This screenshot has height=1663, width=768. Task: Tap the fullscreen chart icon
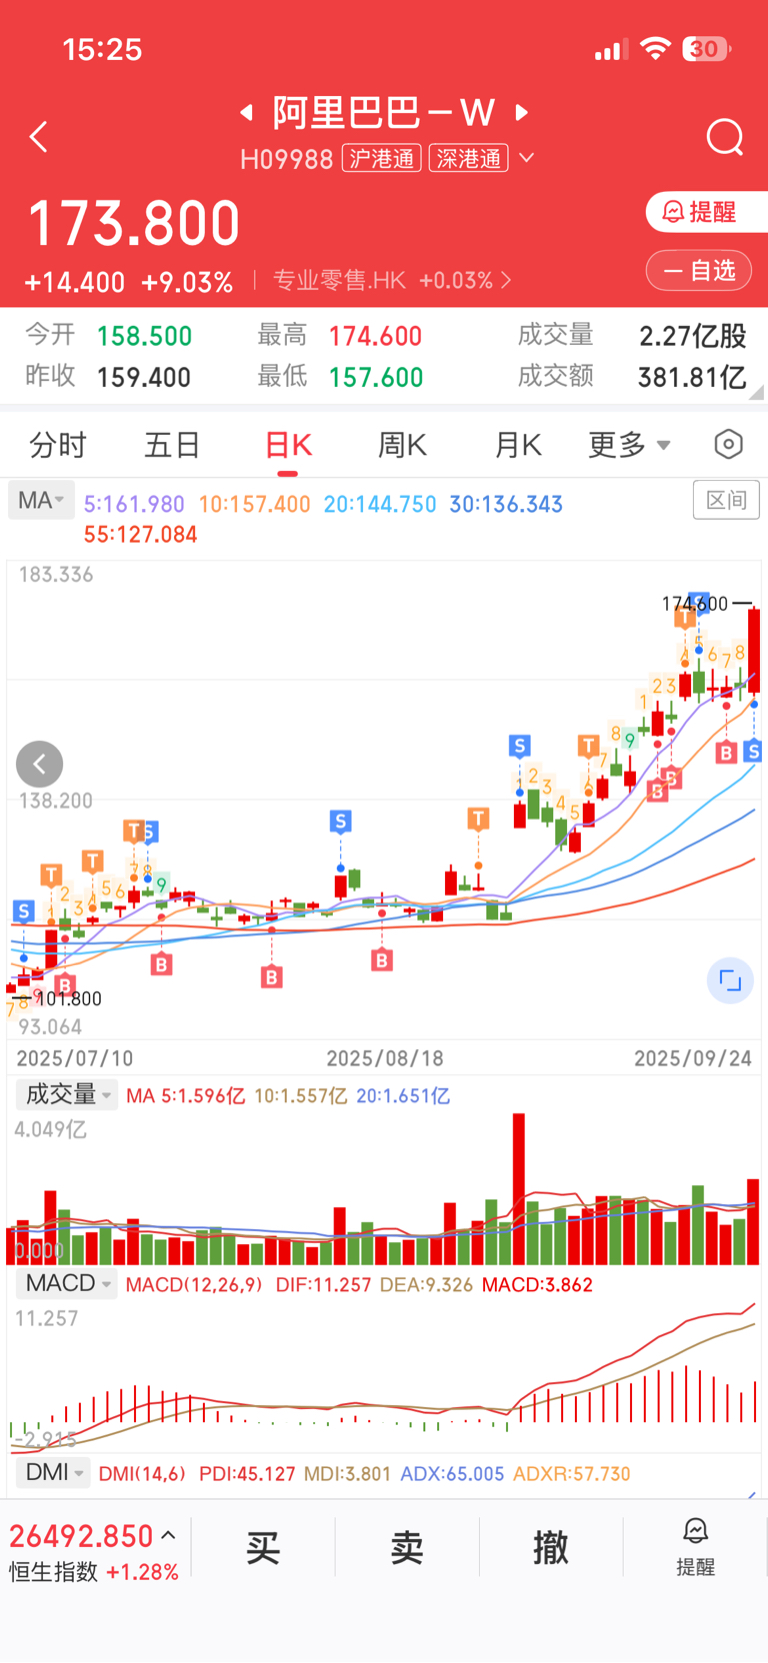(731, 981)
